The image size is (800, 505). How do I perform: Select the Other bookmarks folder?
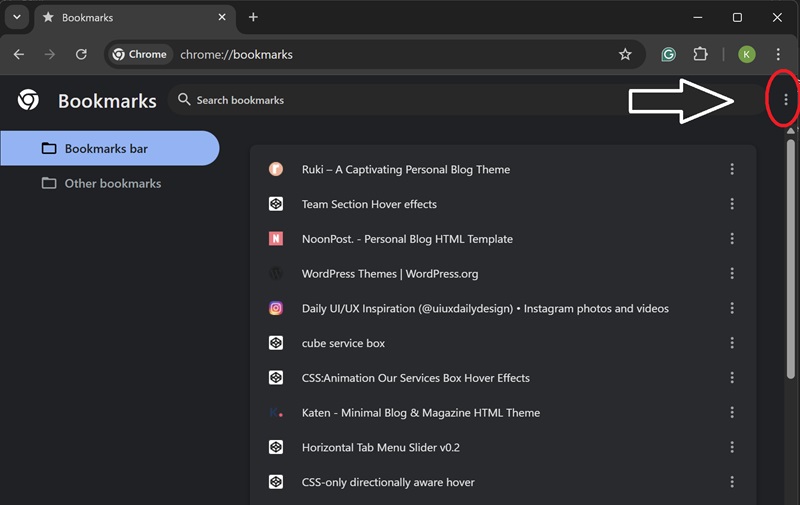coord(110,183)
